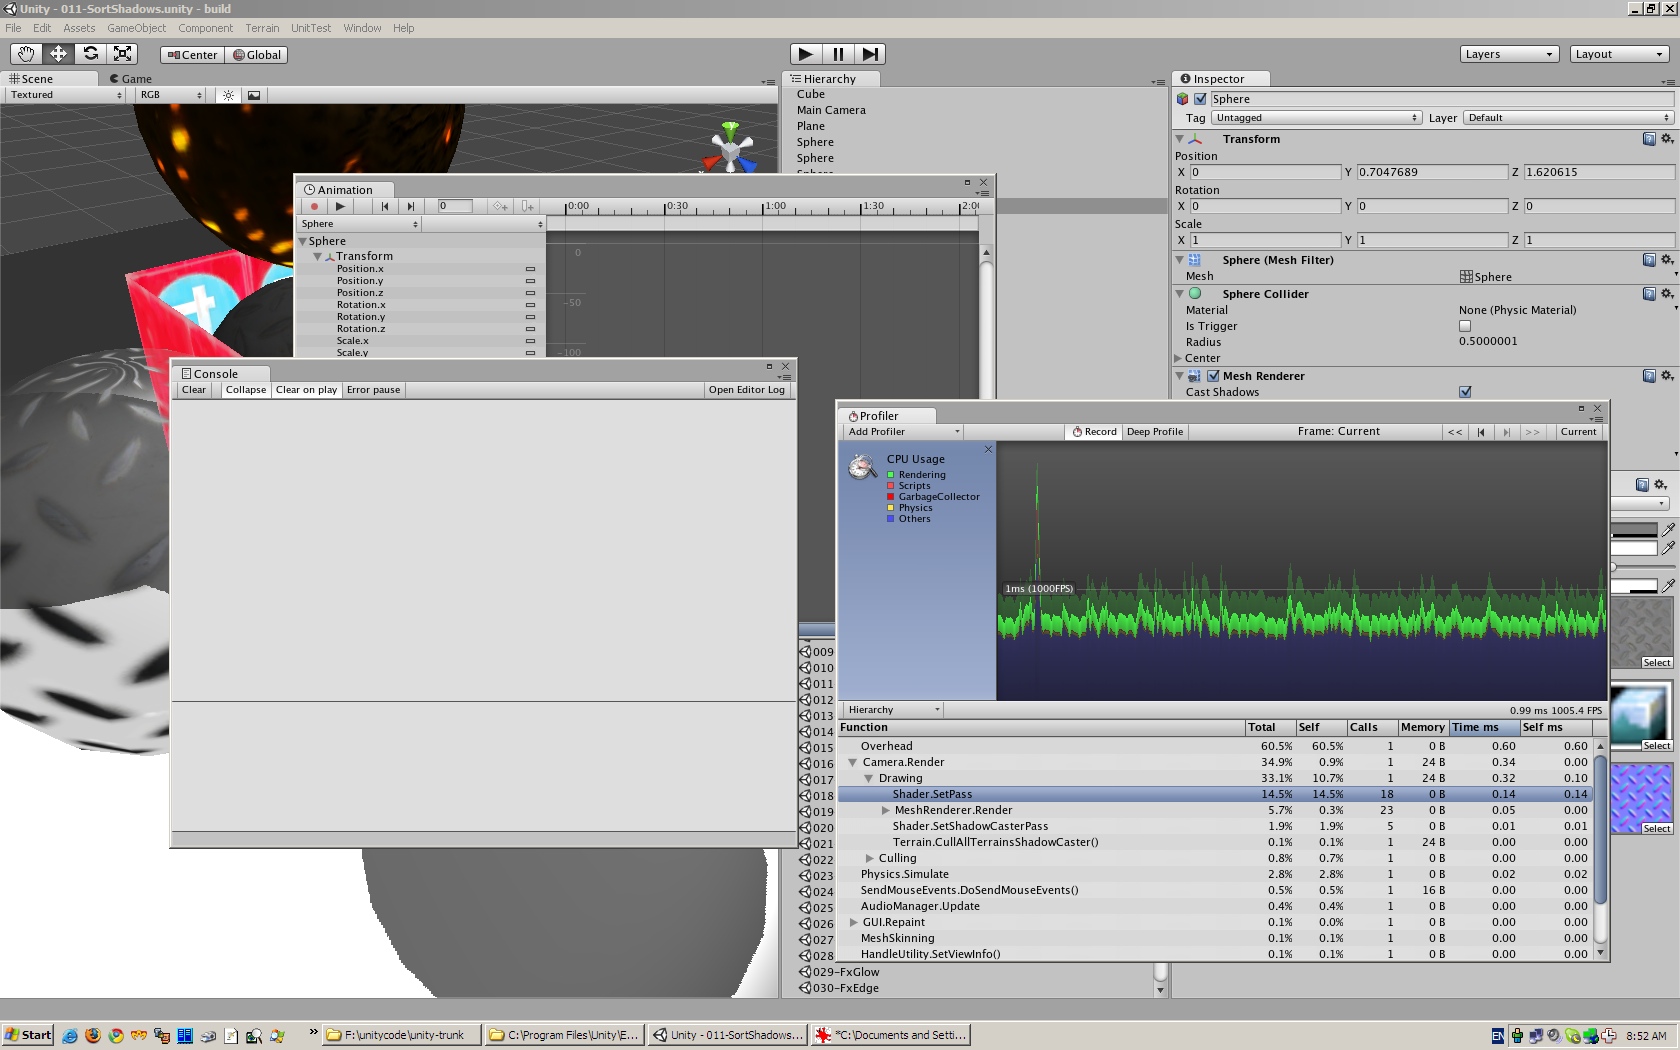This screenshot has height=1050, width=1680.
Task: Click Open Editor Log button
Action: [747, 390]
